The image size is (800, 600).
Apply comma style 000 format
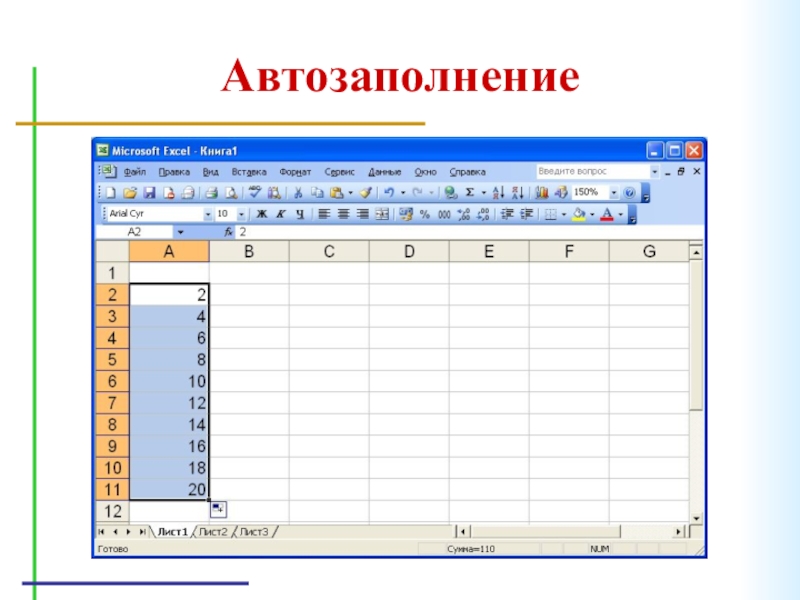(444, 214)
